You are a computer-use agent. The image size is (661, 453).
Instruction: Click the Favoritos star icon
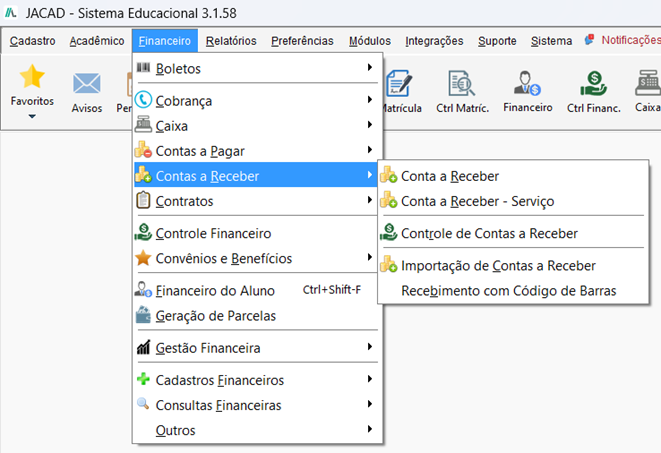point(32,76)
